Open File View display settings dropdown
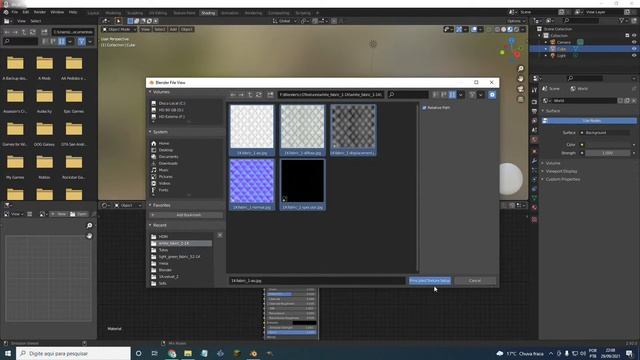Screen dimensions: 640x360 click(461, 95)
